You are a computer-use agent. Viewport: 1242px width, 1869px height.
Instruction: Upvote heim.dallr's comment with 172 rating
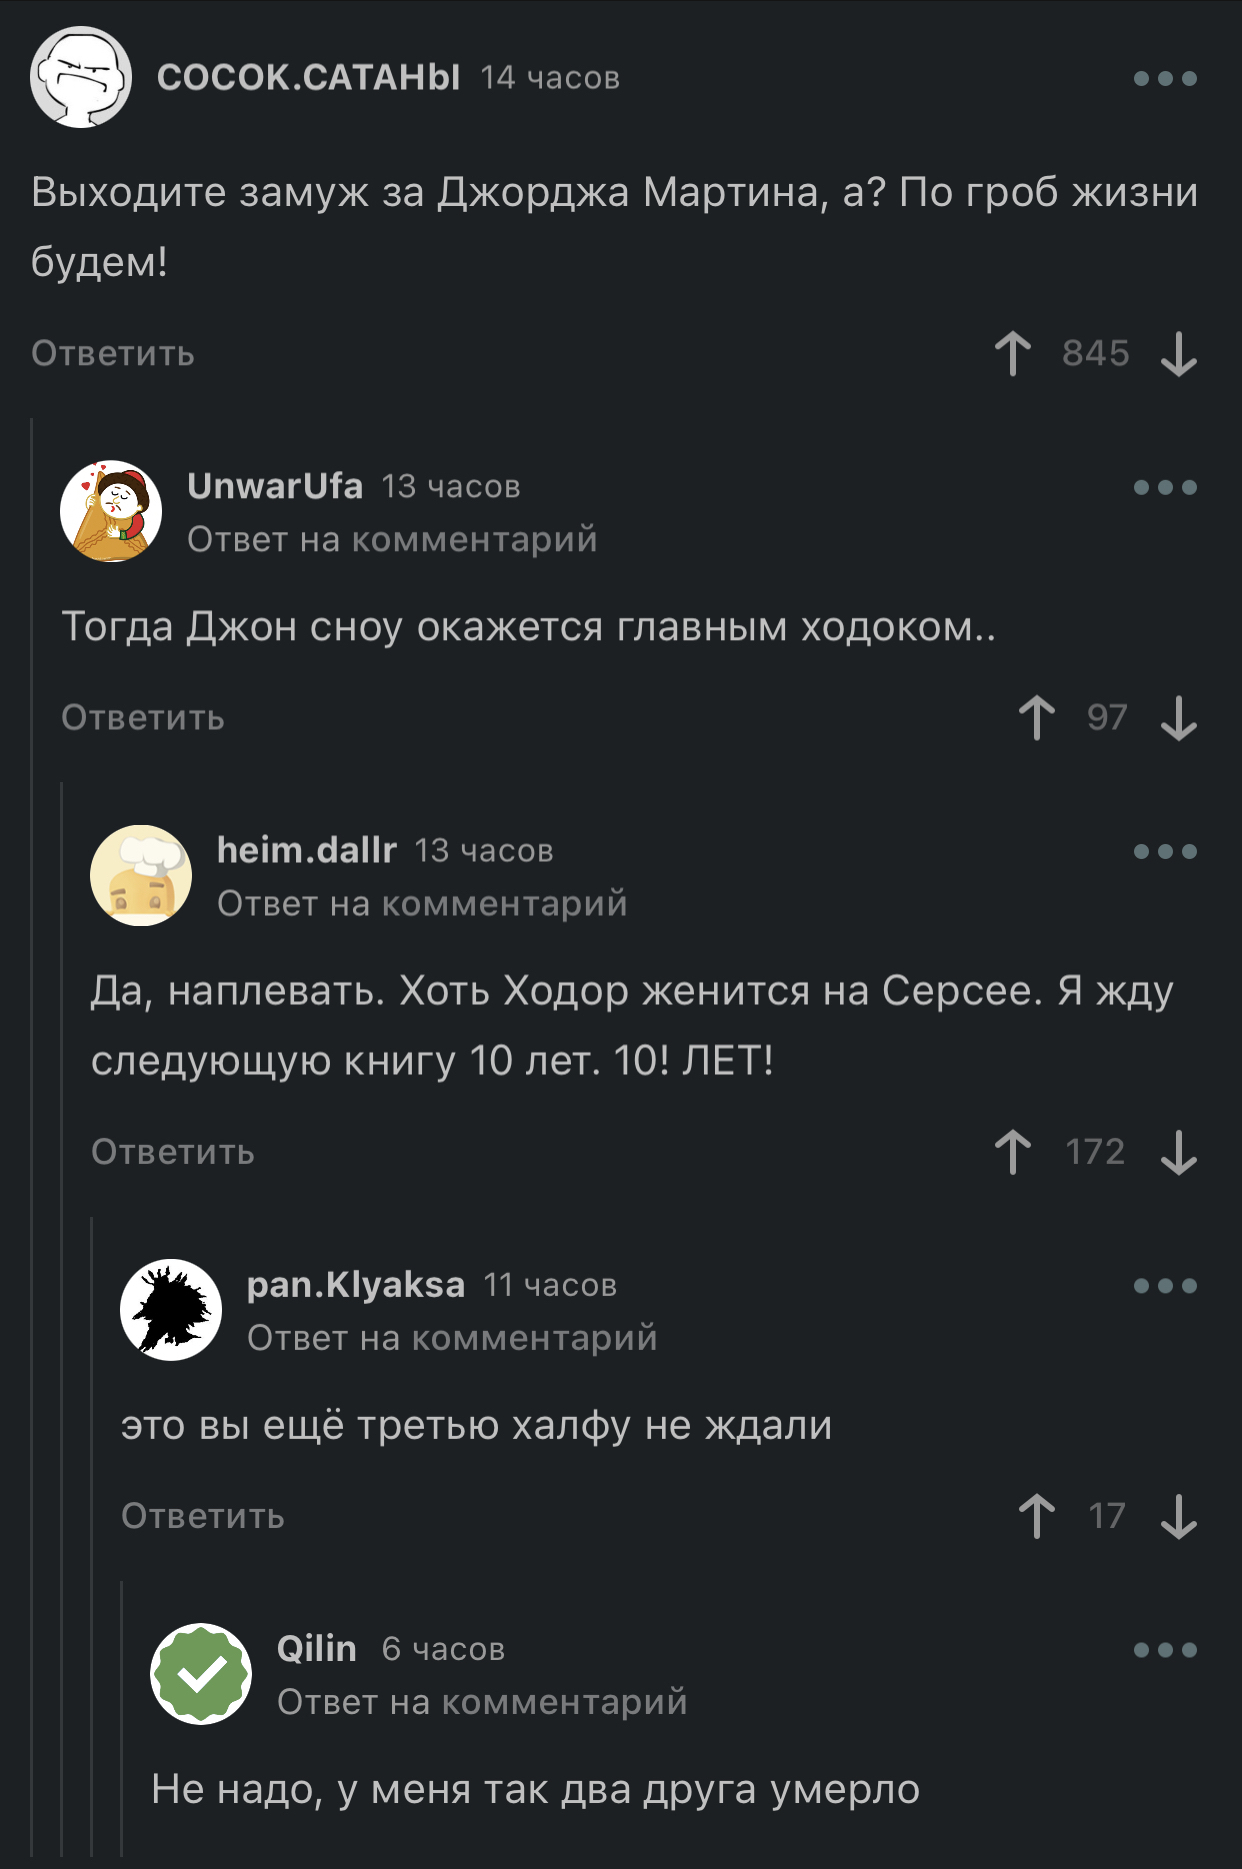tap(1013, 1151)
